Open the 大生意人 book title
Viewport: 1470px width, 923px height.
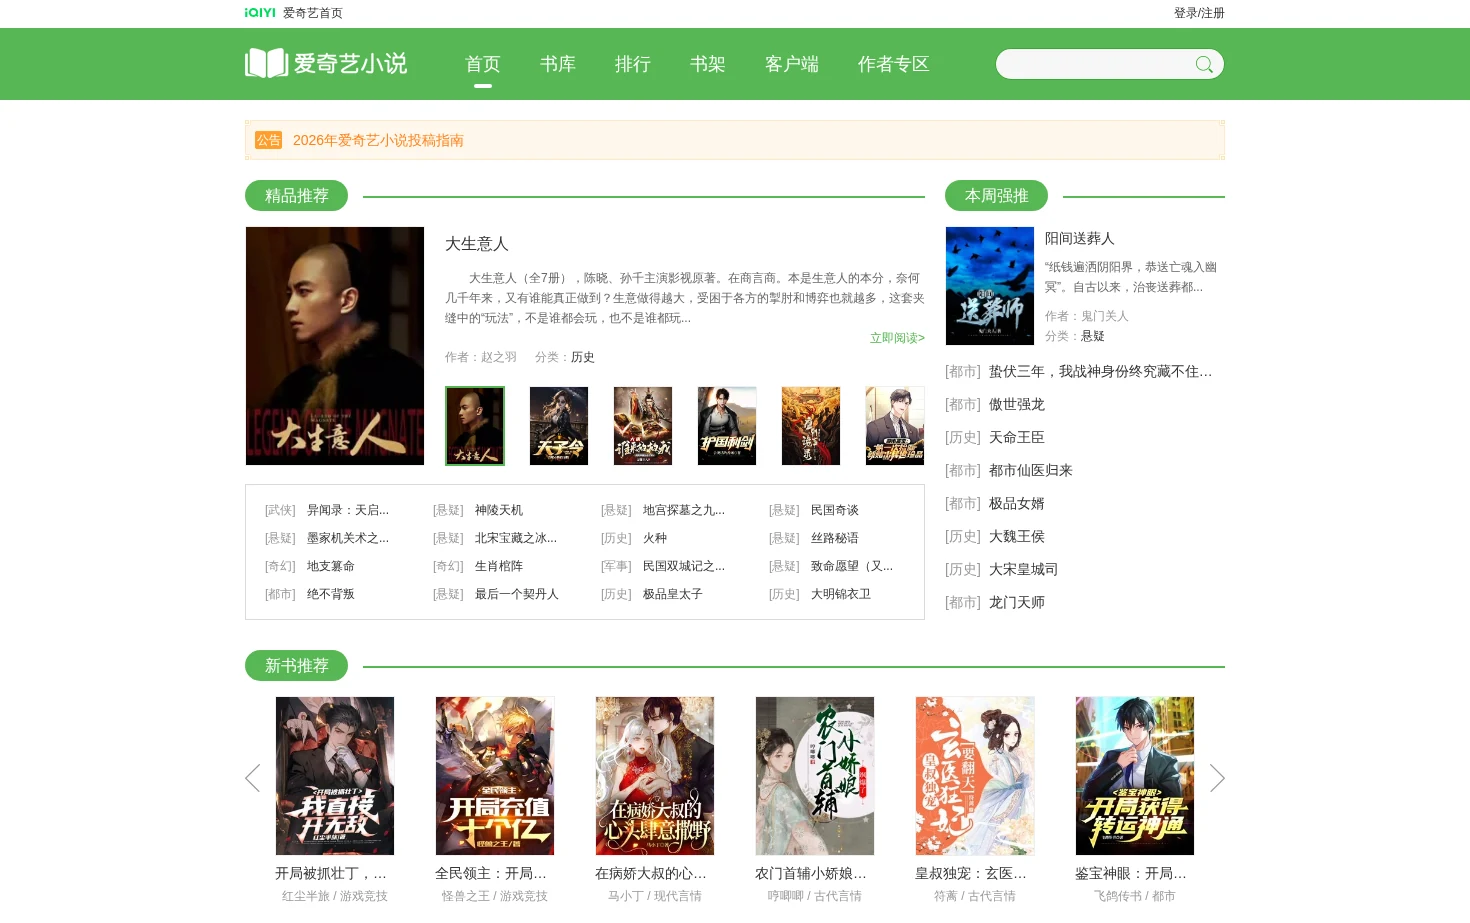point(477,244)
